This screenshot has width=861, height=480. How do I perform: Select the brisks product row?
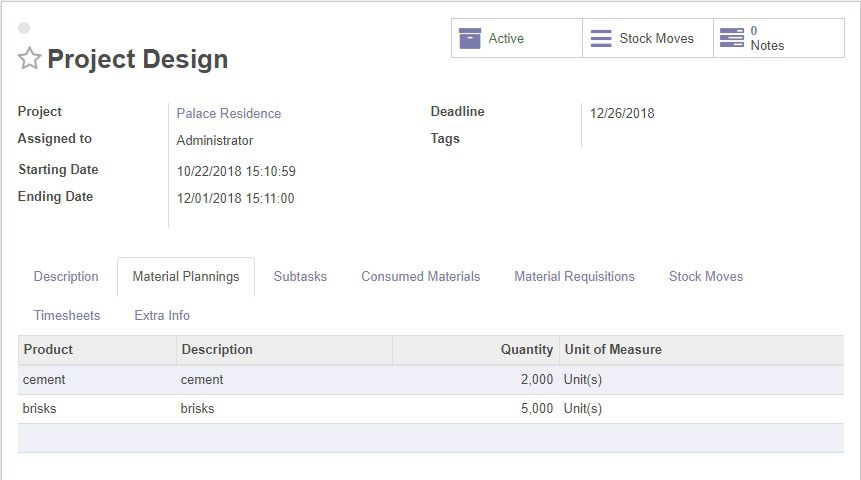pyautogui.click(x=40, y=408)
